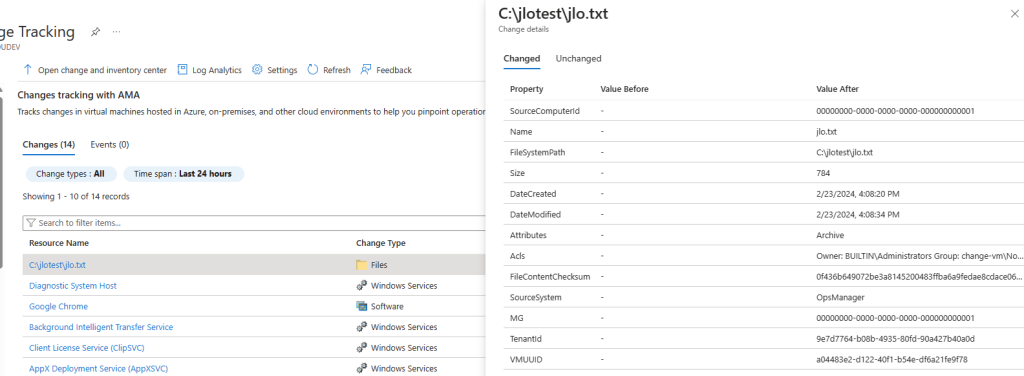This screenshot has width=1024, height=376.
Task: Select the Changed tab
Action: click(522, 58)
